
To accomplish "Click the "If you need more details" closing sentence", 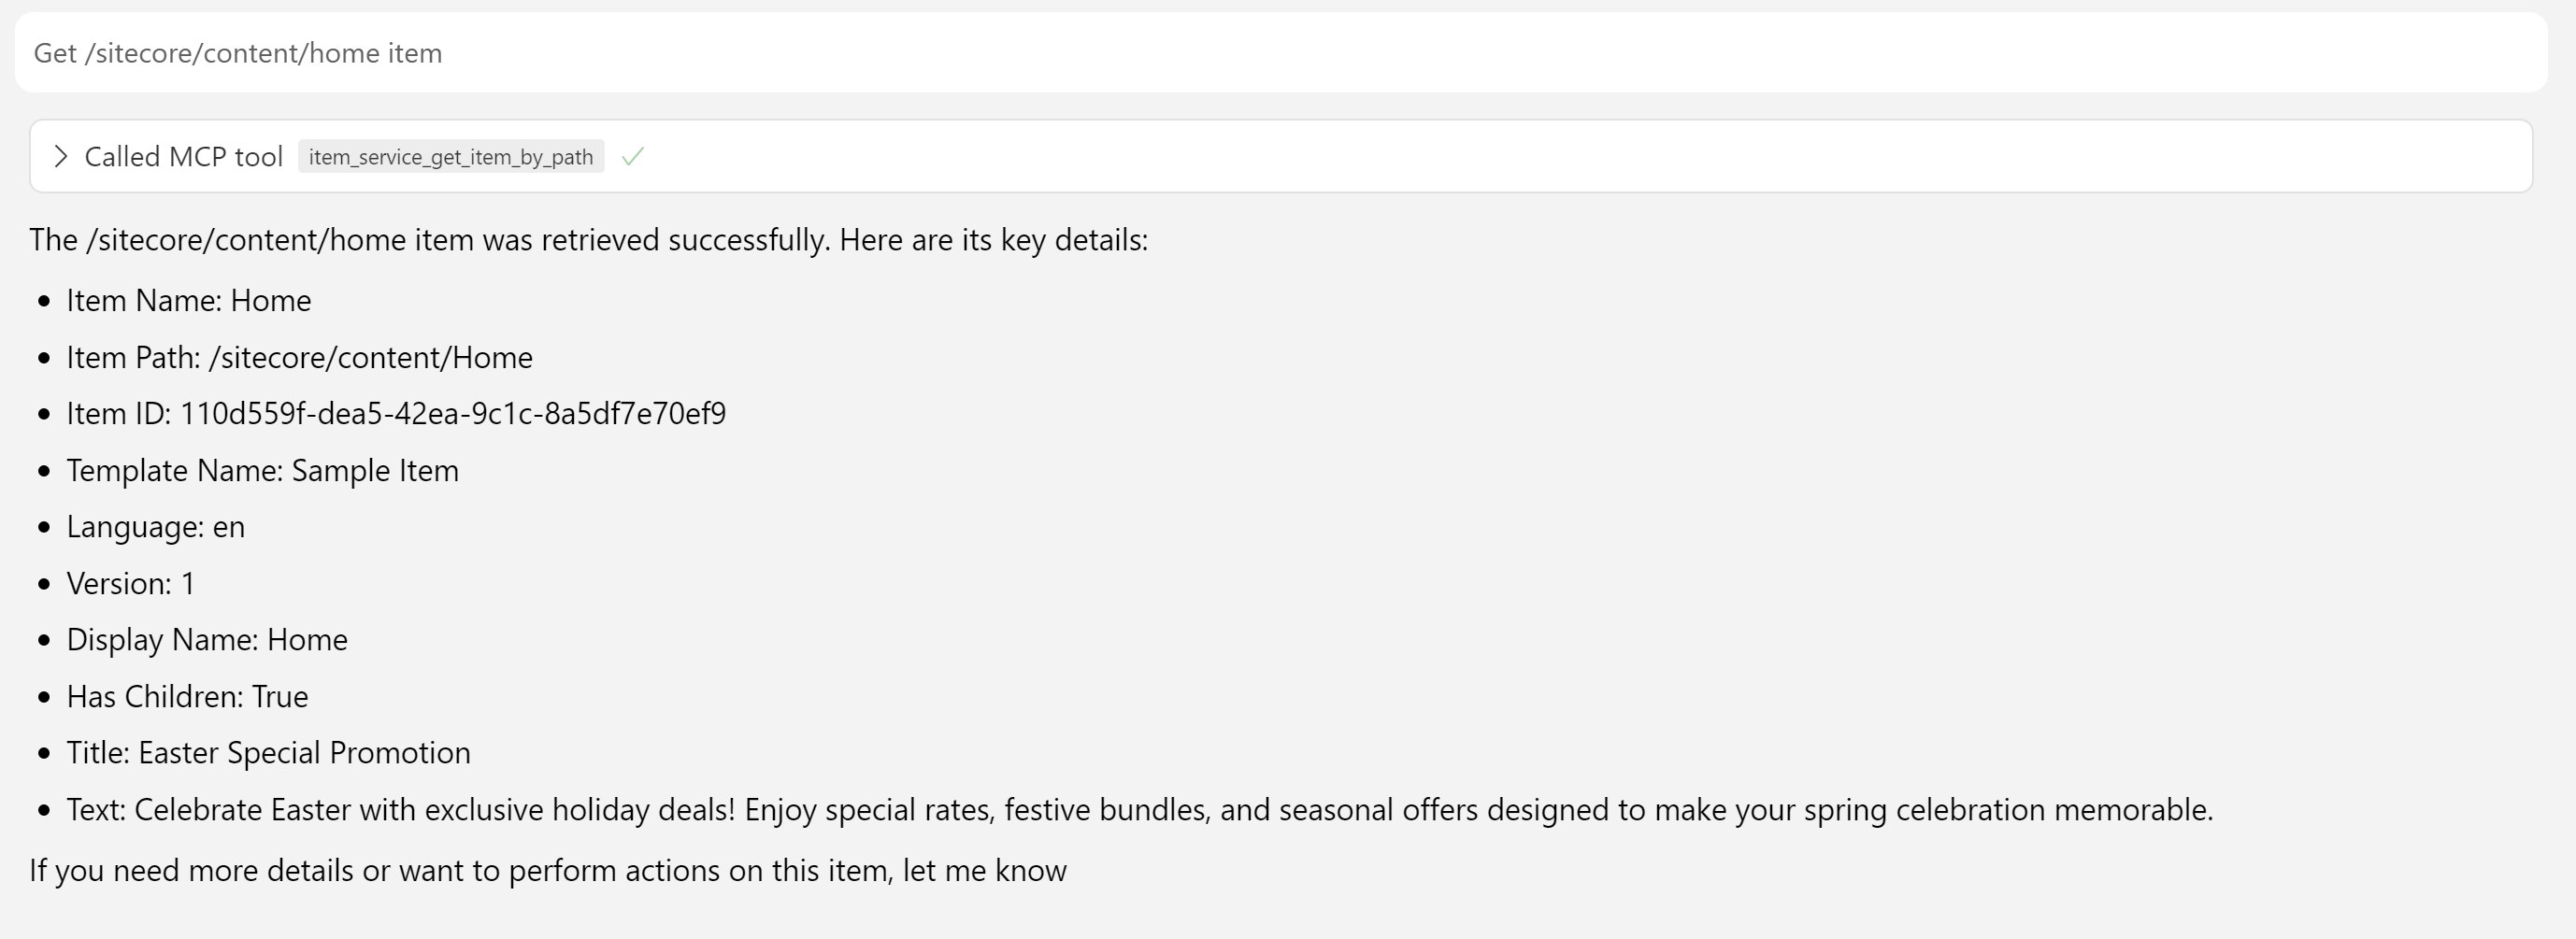I will coord(547,871).
